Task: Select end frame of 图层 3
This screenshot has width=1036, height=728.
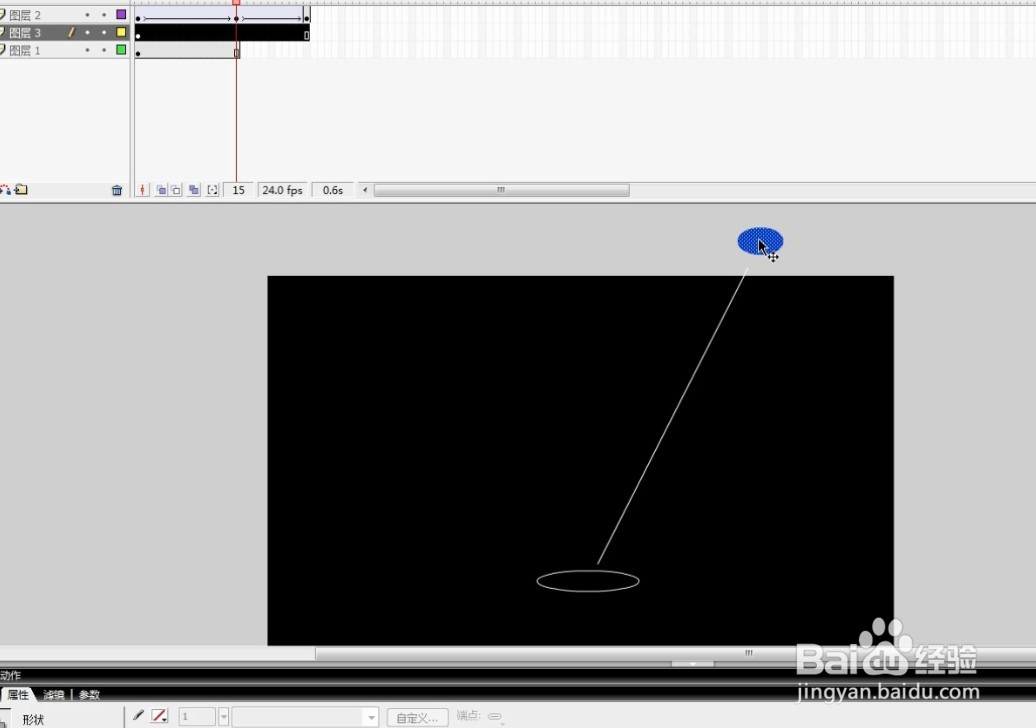Action: pyautogui.click(x=307, y=35)
